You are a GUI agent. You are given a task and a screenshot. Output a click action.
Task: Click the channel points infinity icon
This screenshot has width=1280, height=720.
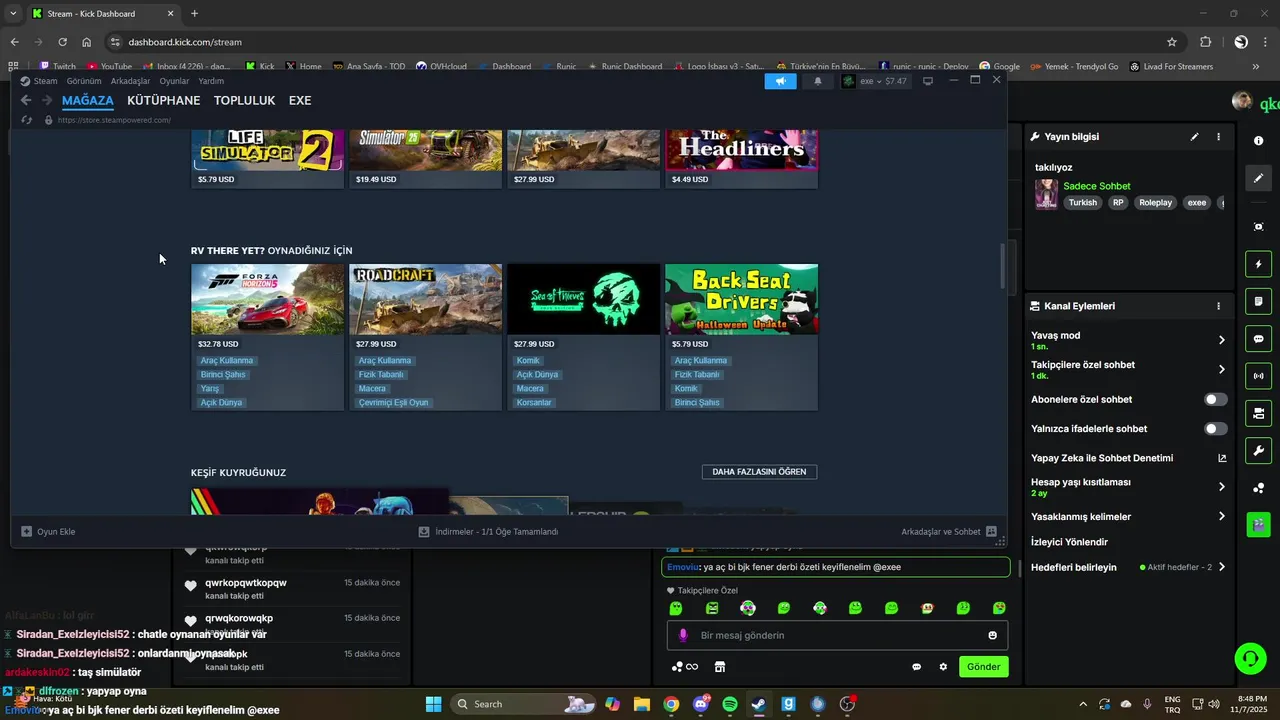click(x=685, y=667)
